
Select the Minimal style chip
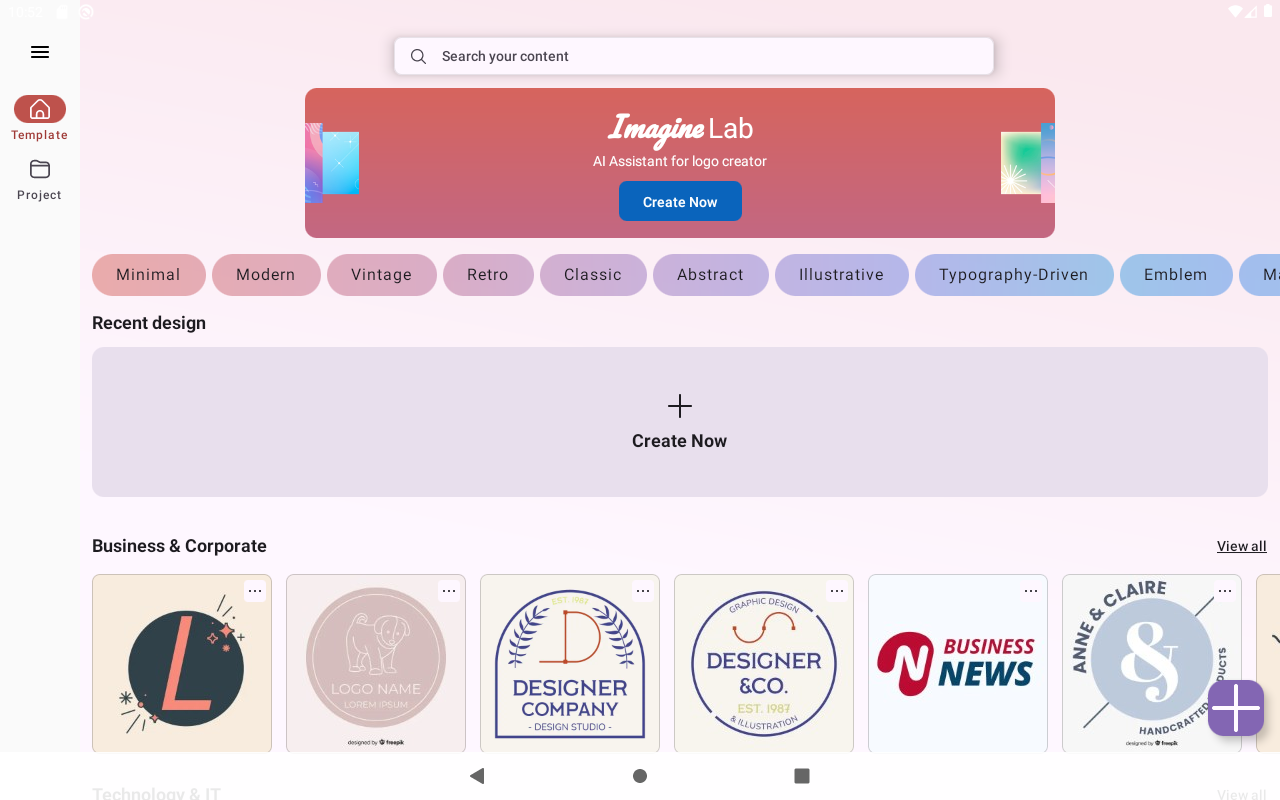[149, 275]
